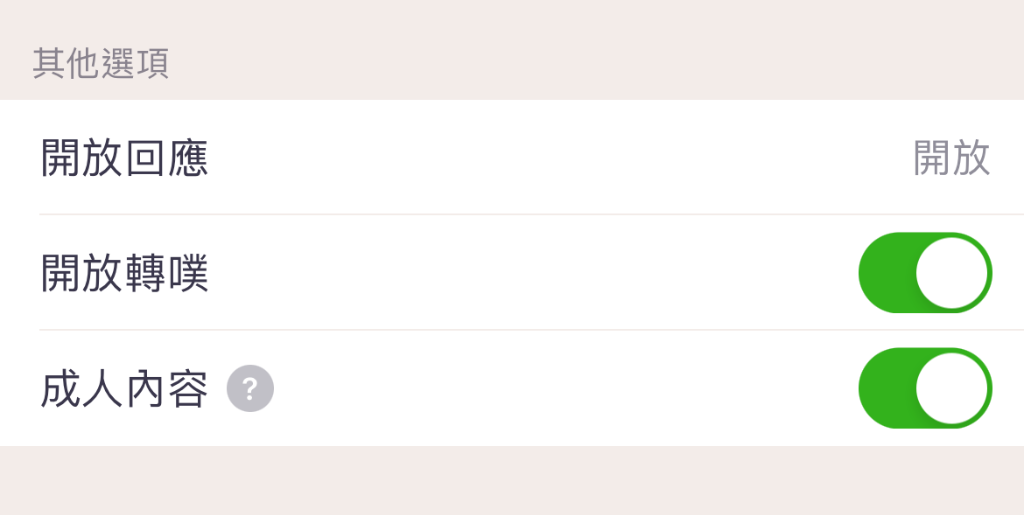Click the 開放 character in 開放回應 label
Screen dimensions: 1024x515
tap(82, 158)
